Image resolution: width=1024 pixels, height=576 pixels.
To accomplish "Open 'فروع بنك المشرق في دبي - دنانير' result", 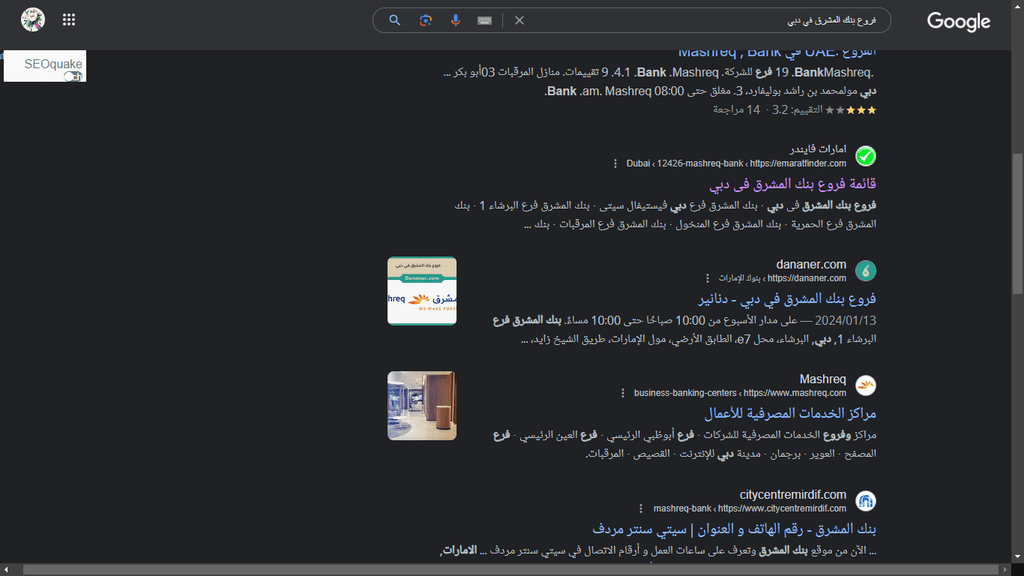I will pos(787,299).
